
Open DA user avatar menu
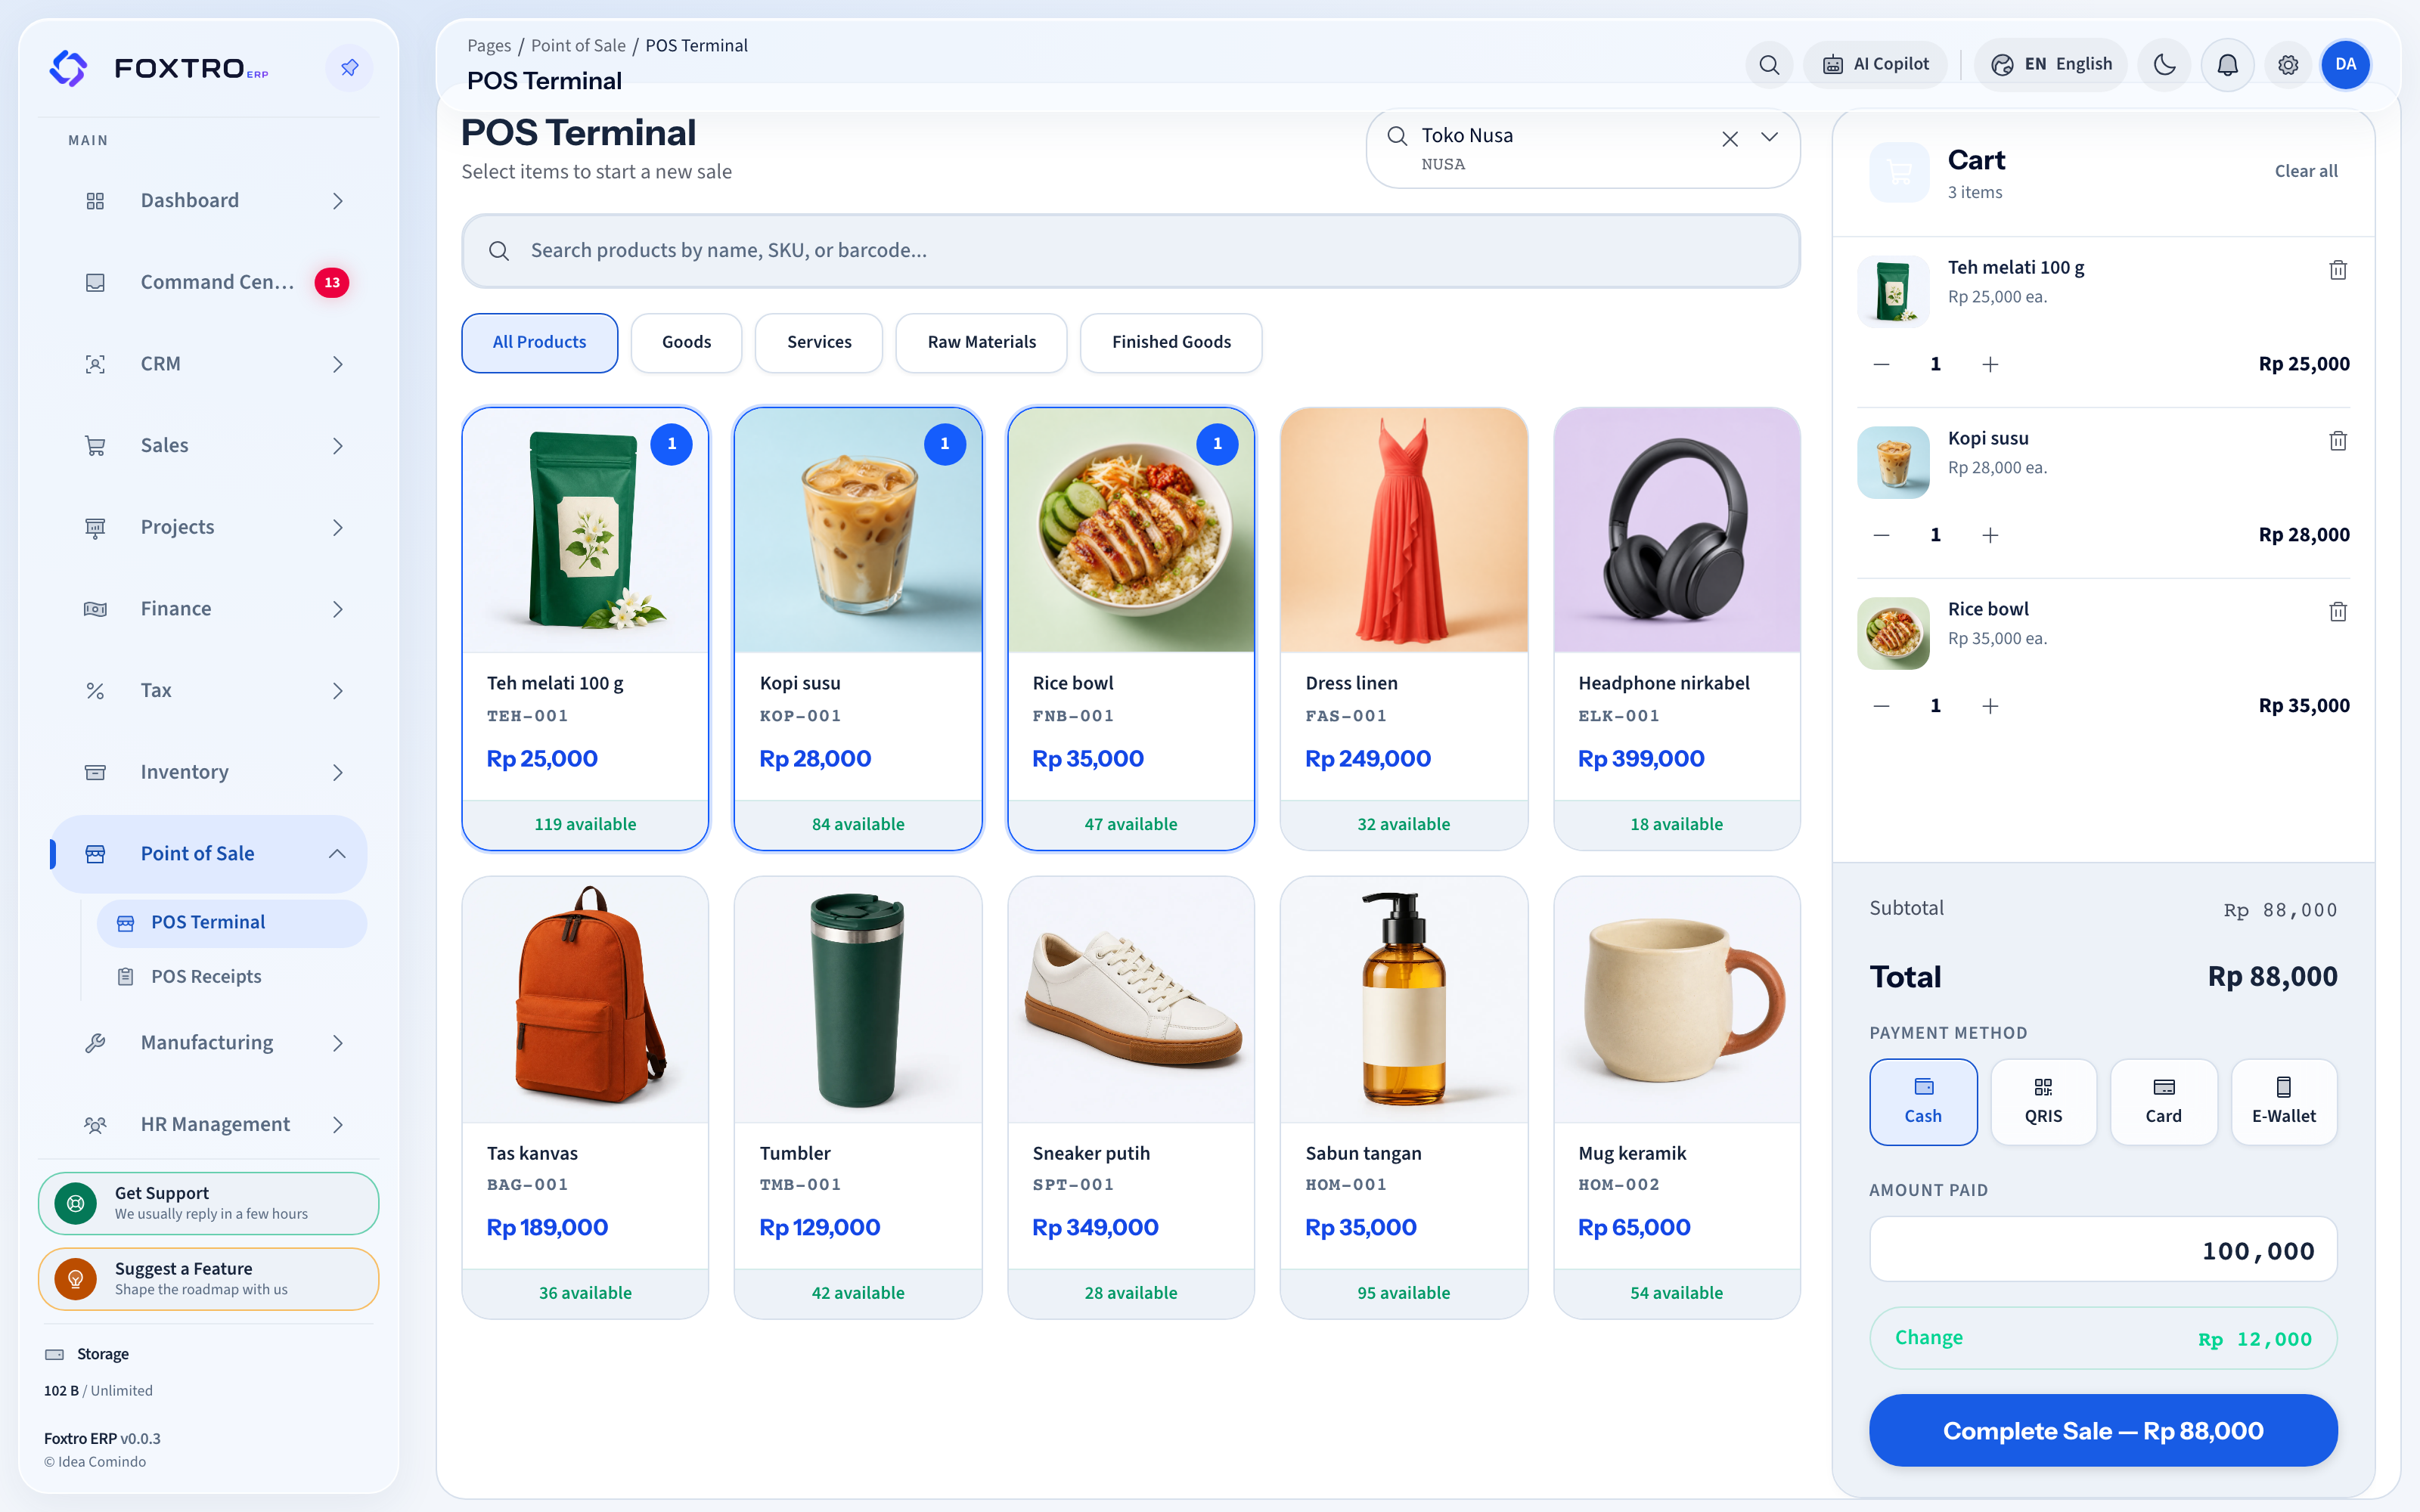2345,65
